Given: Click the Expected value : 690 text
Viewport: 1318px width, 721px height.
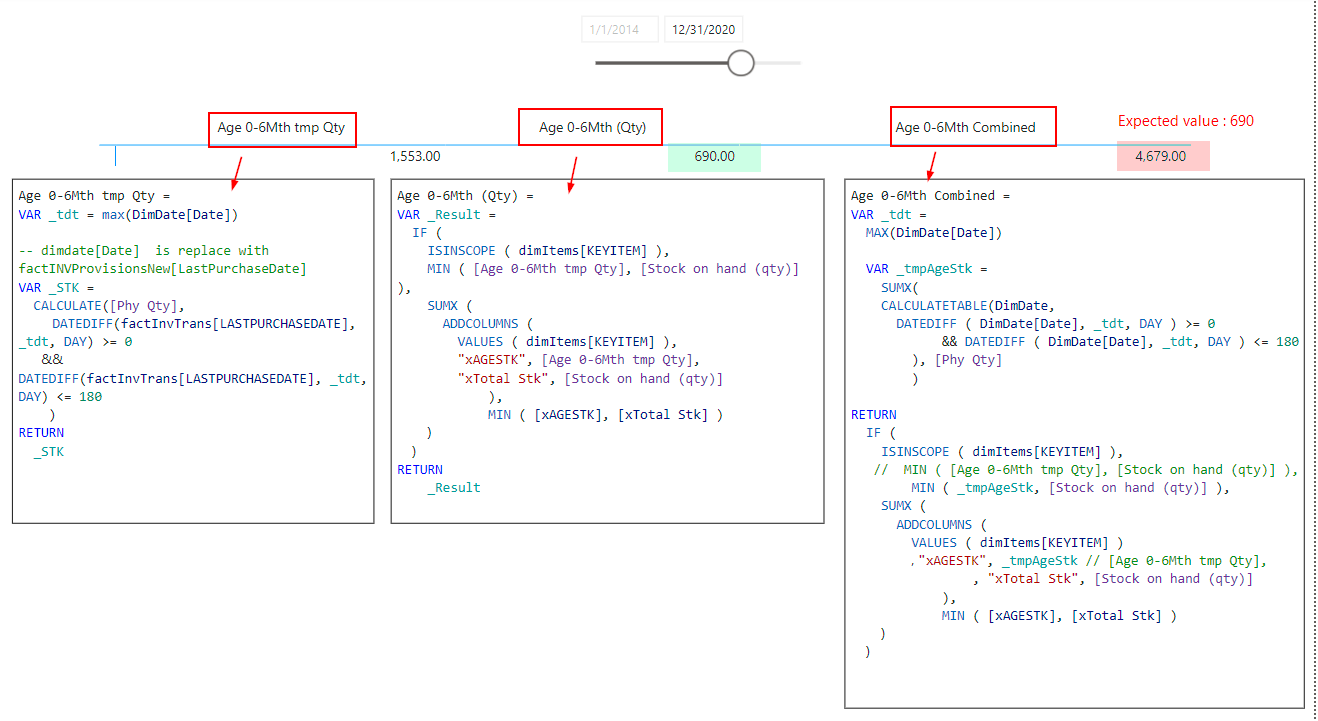Looking at the screenshot, I should 1185,121.
